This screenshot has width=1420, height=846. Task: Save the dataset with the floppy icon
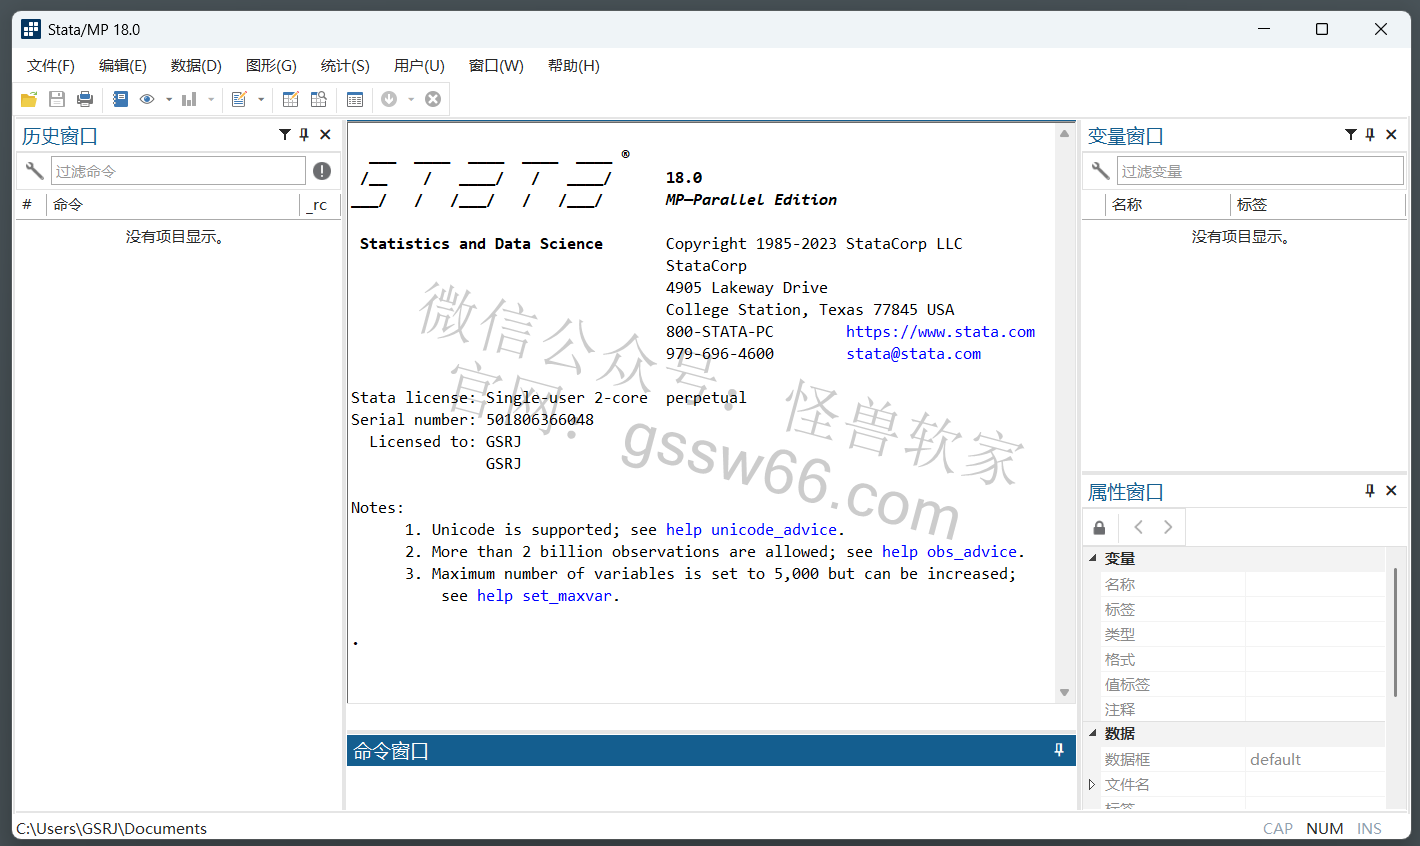57,99
